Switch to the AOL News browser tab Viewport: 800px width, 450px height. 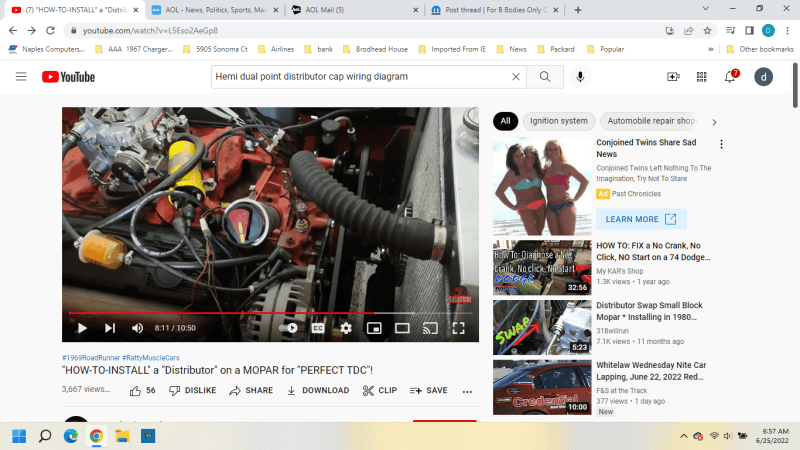tap(214, 10)
